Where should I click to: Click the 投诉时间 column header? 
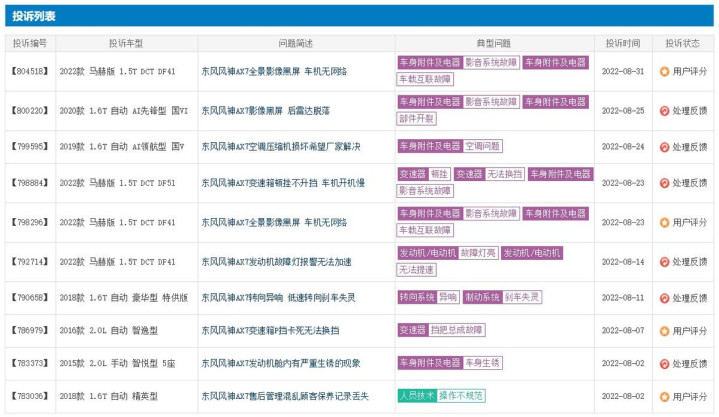click(623, 44)
